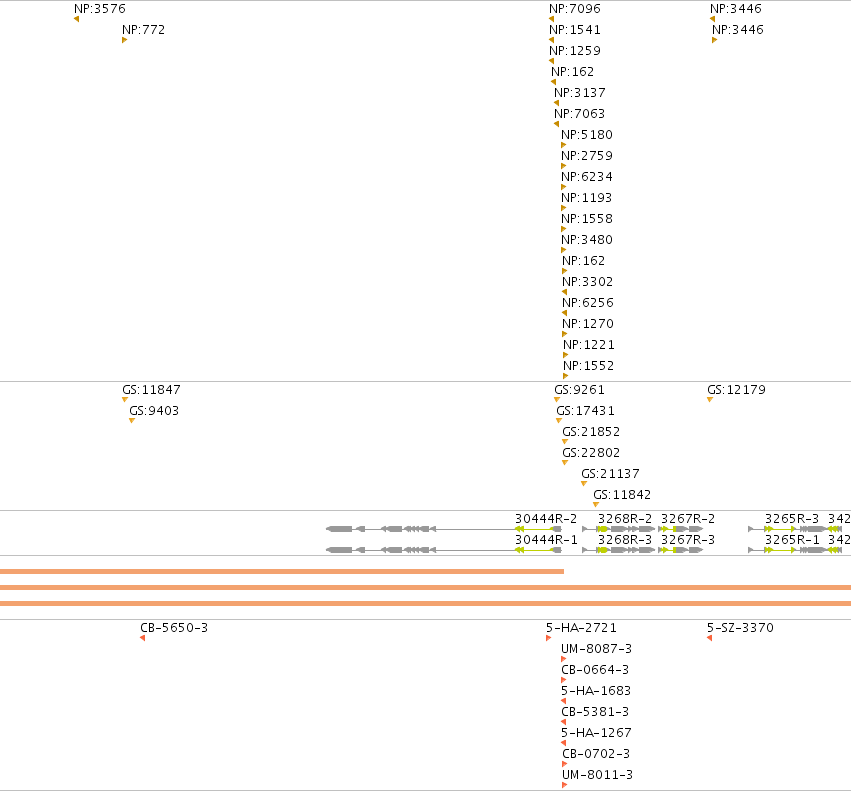The height and width of the screenshot is (791, 851).
Task: Click the NP:7063 insertion label
Action: [579, 114]
